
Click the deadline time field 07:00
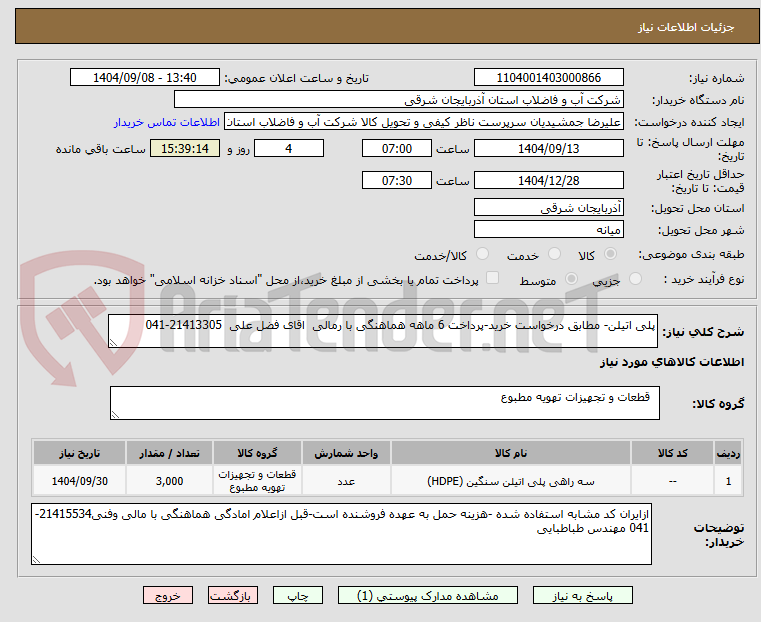[397, 148]
